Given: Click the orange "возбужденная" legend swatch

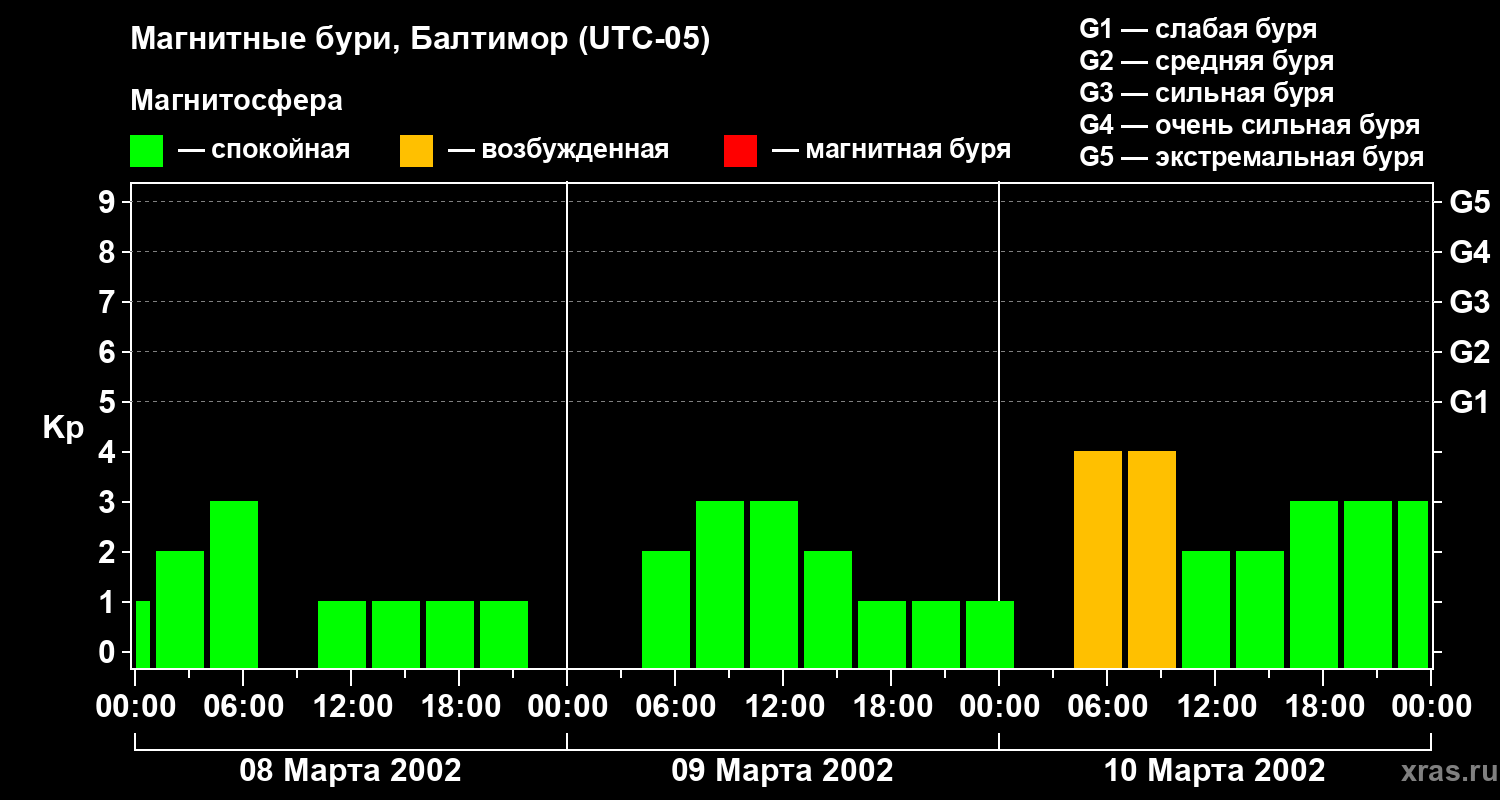Looking at the screenshot, I should (416, 151).
